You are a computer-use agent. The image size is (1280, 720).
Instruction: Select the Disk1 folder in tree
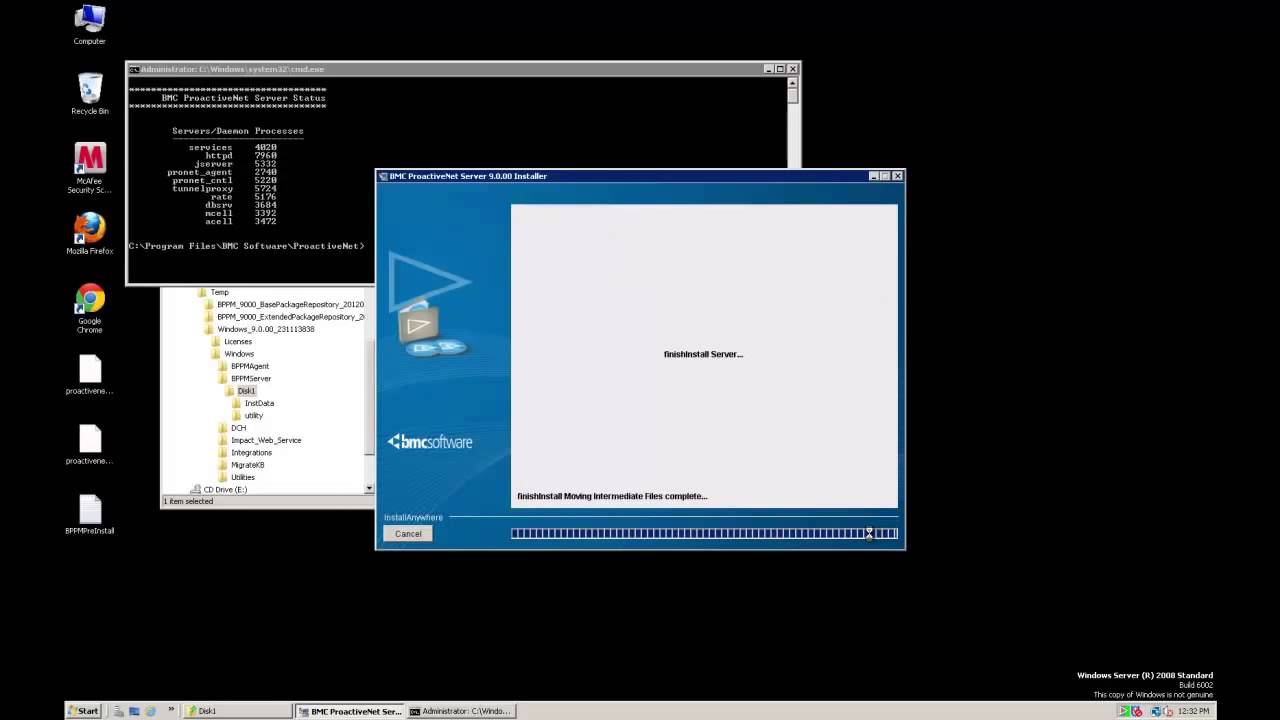point(240,391)
